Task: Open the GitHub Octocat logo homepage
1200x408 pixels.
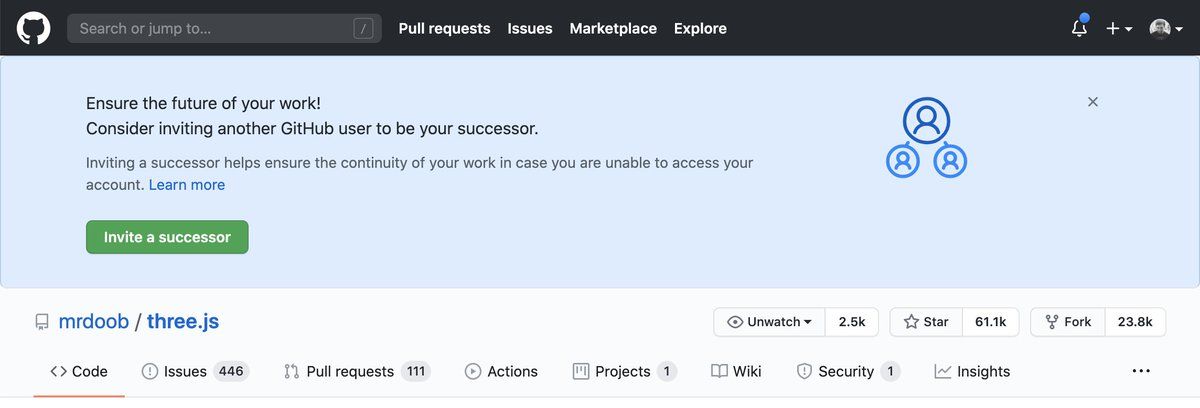Action: pyautogui.click(x=33, y=28)
